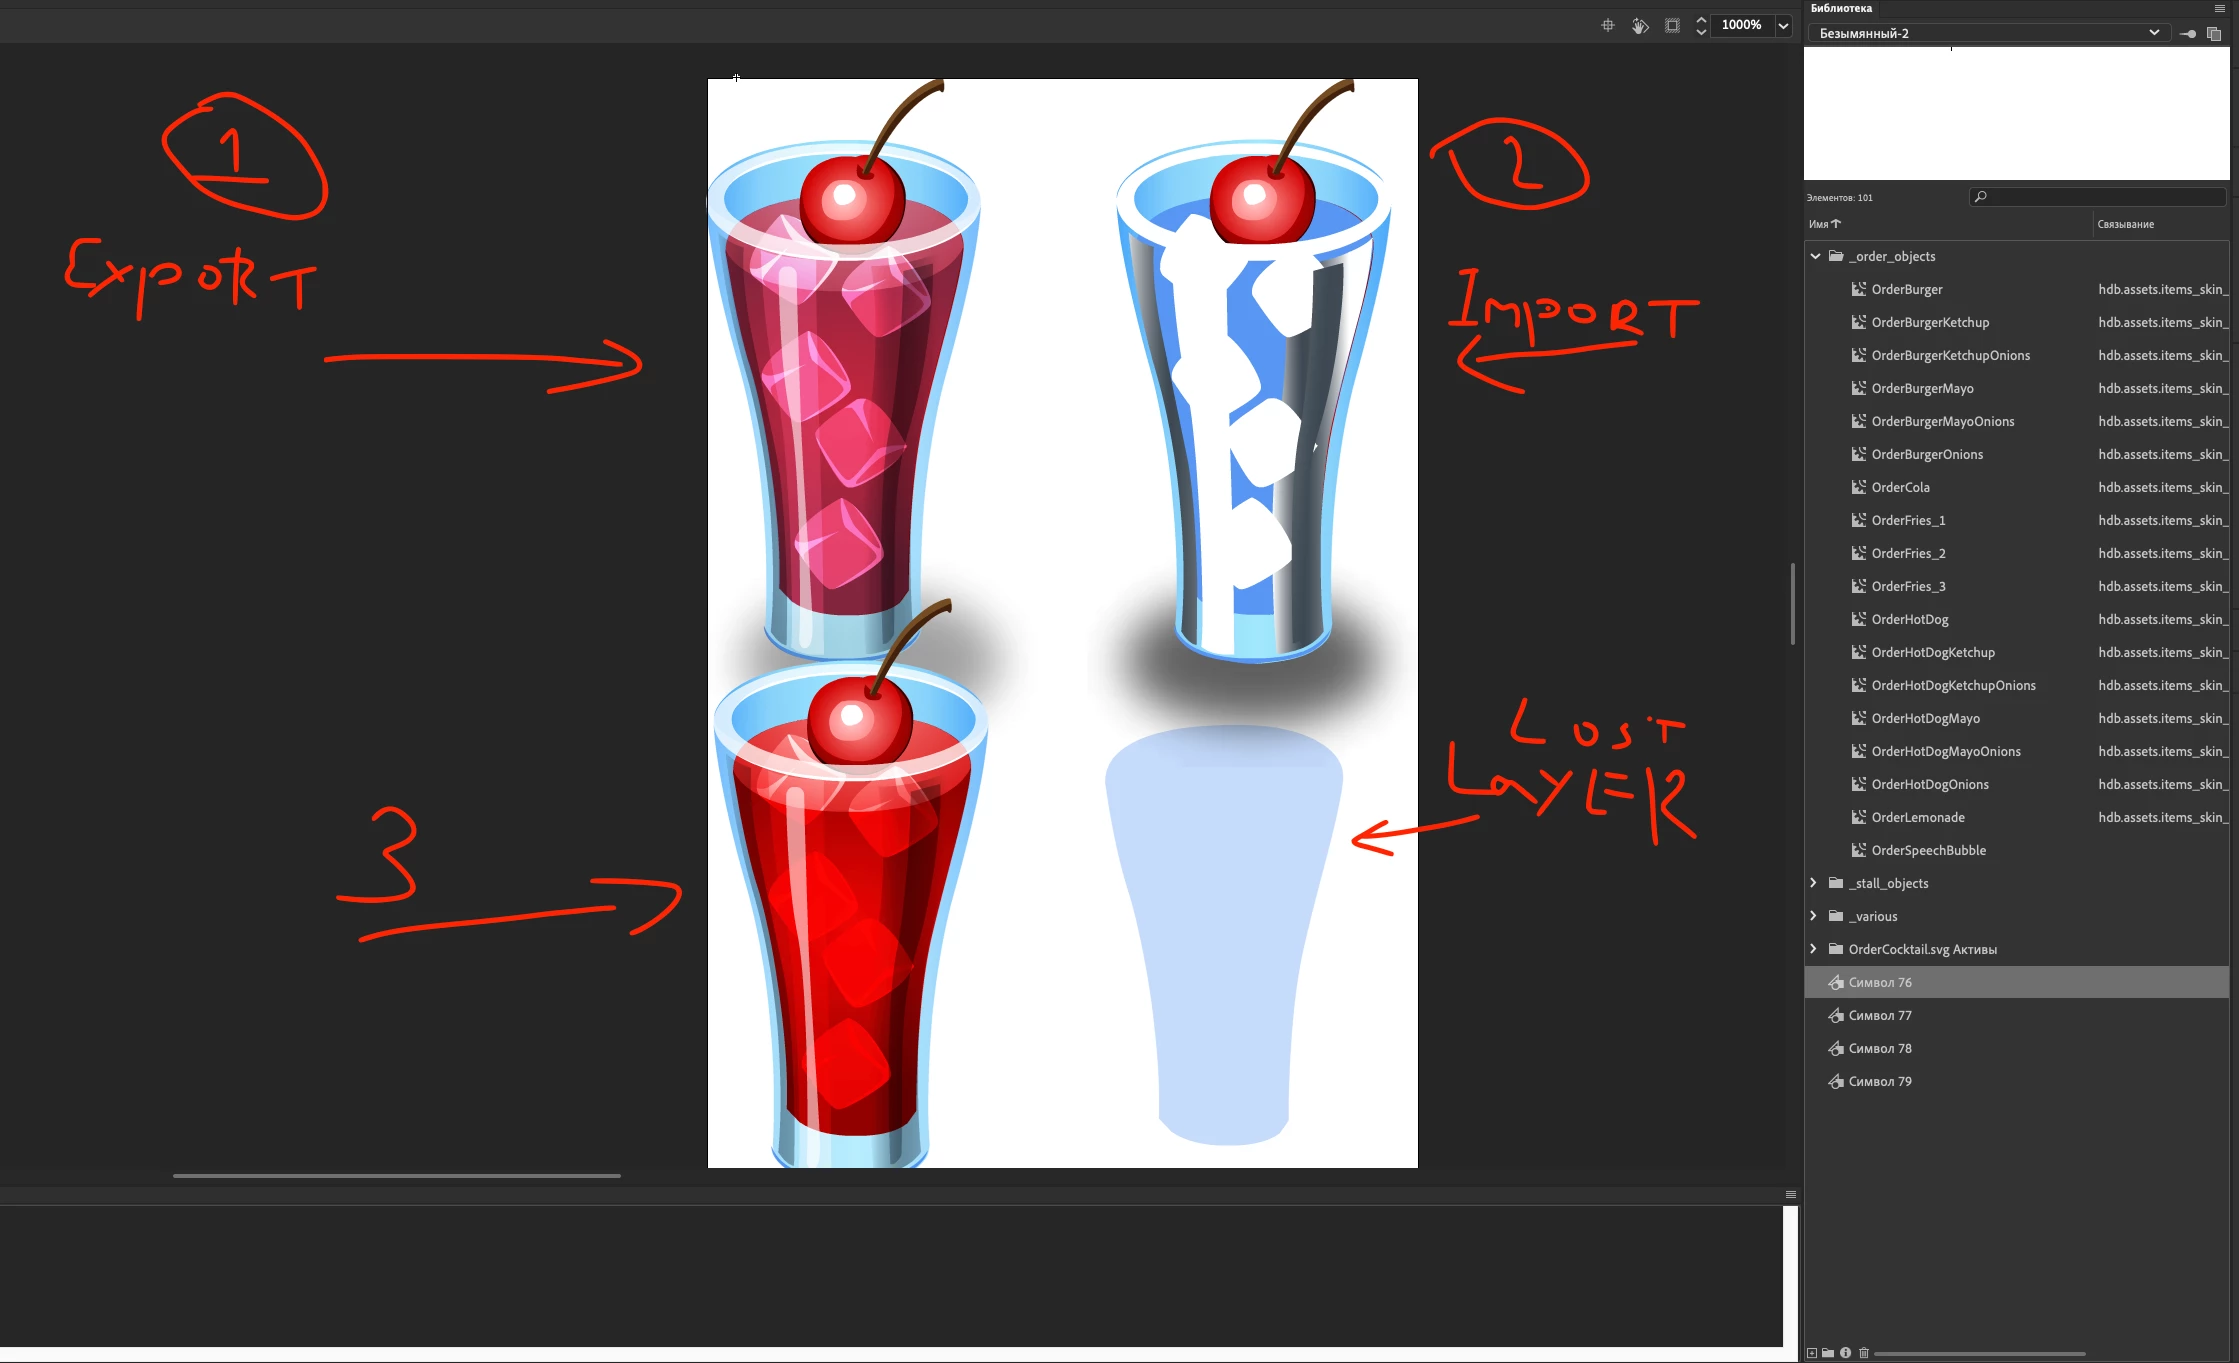Click the Связывание column header
The width and height of the screenshot is (2239, 1363).
(2126, 224)
